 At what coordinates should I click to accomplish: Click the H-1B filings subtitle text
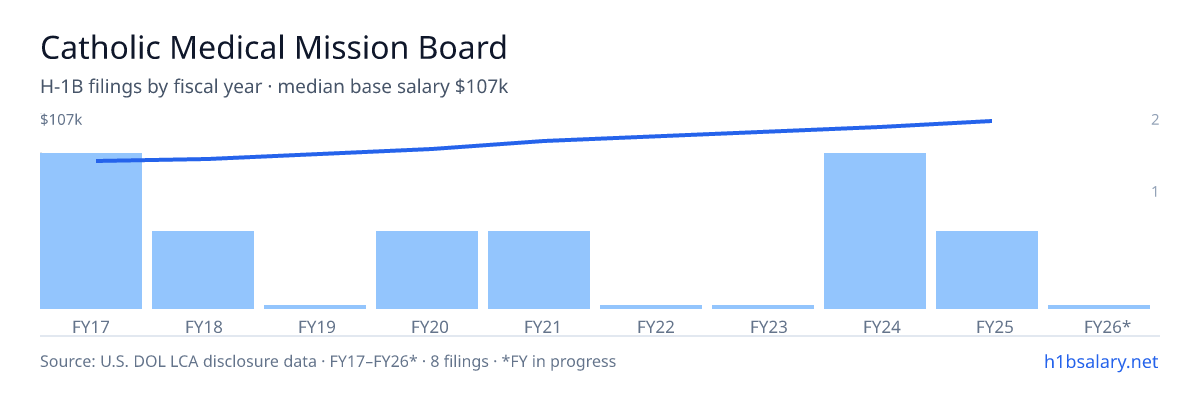pyautogui.click(x=274, y=87)
